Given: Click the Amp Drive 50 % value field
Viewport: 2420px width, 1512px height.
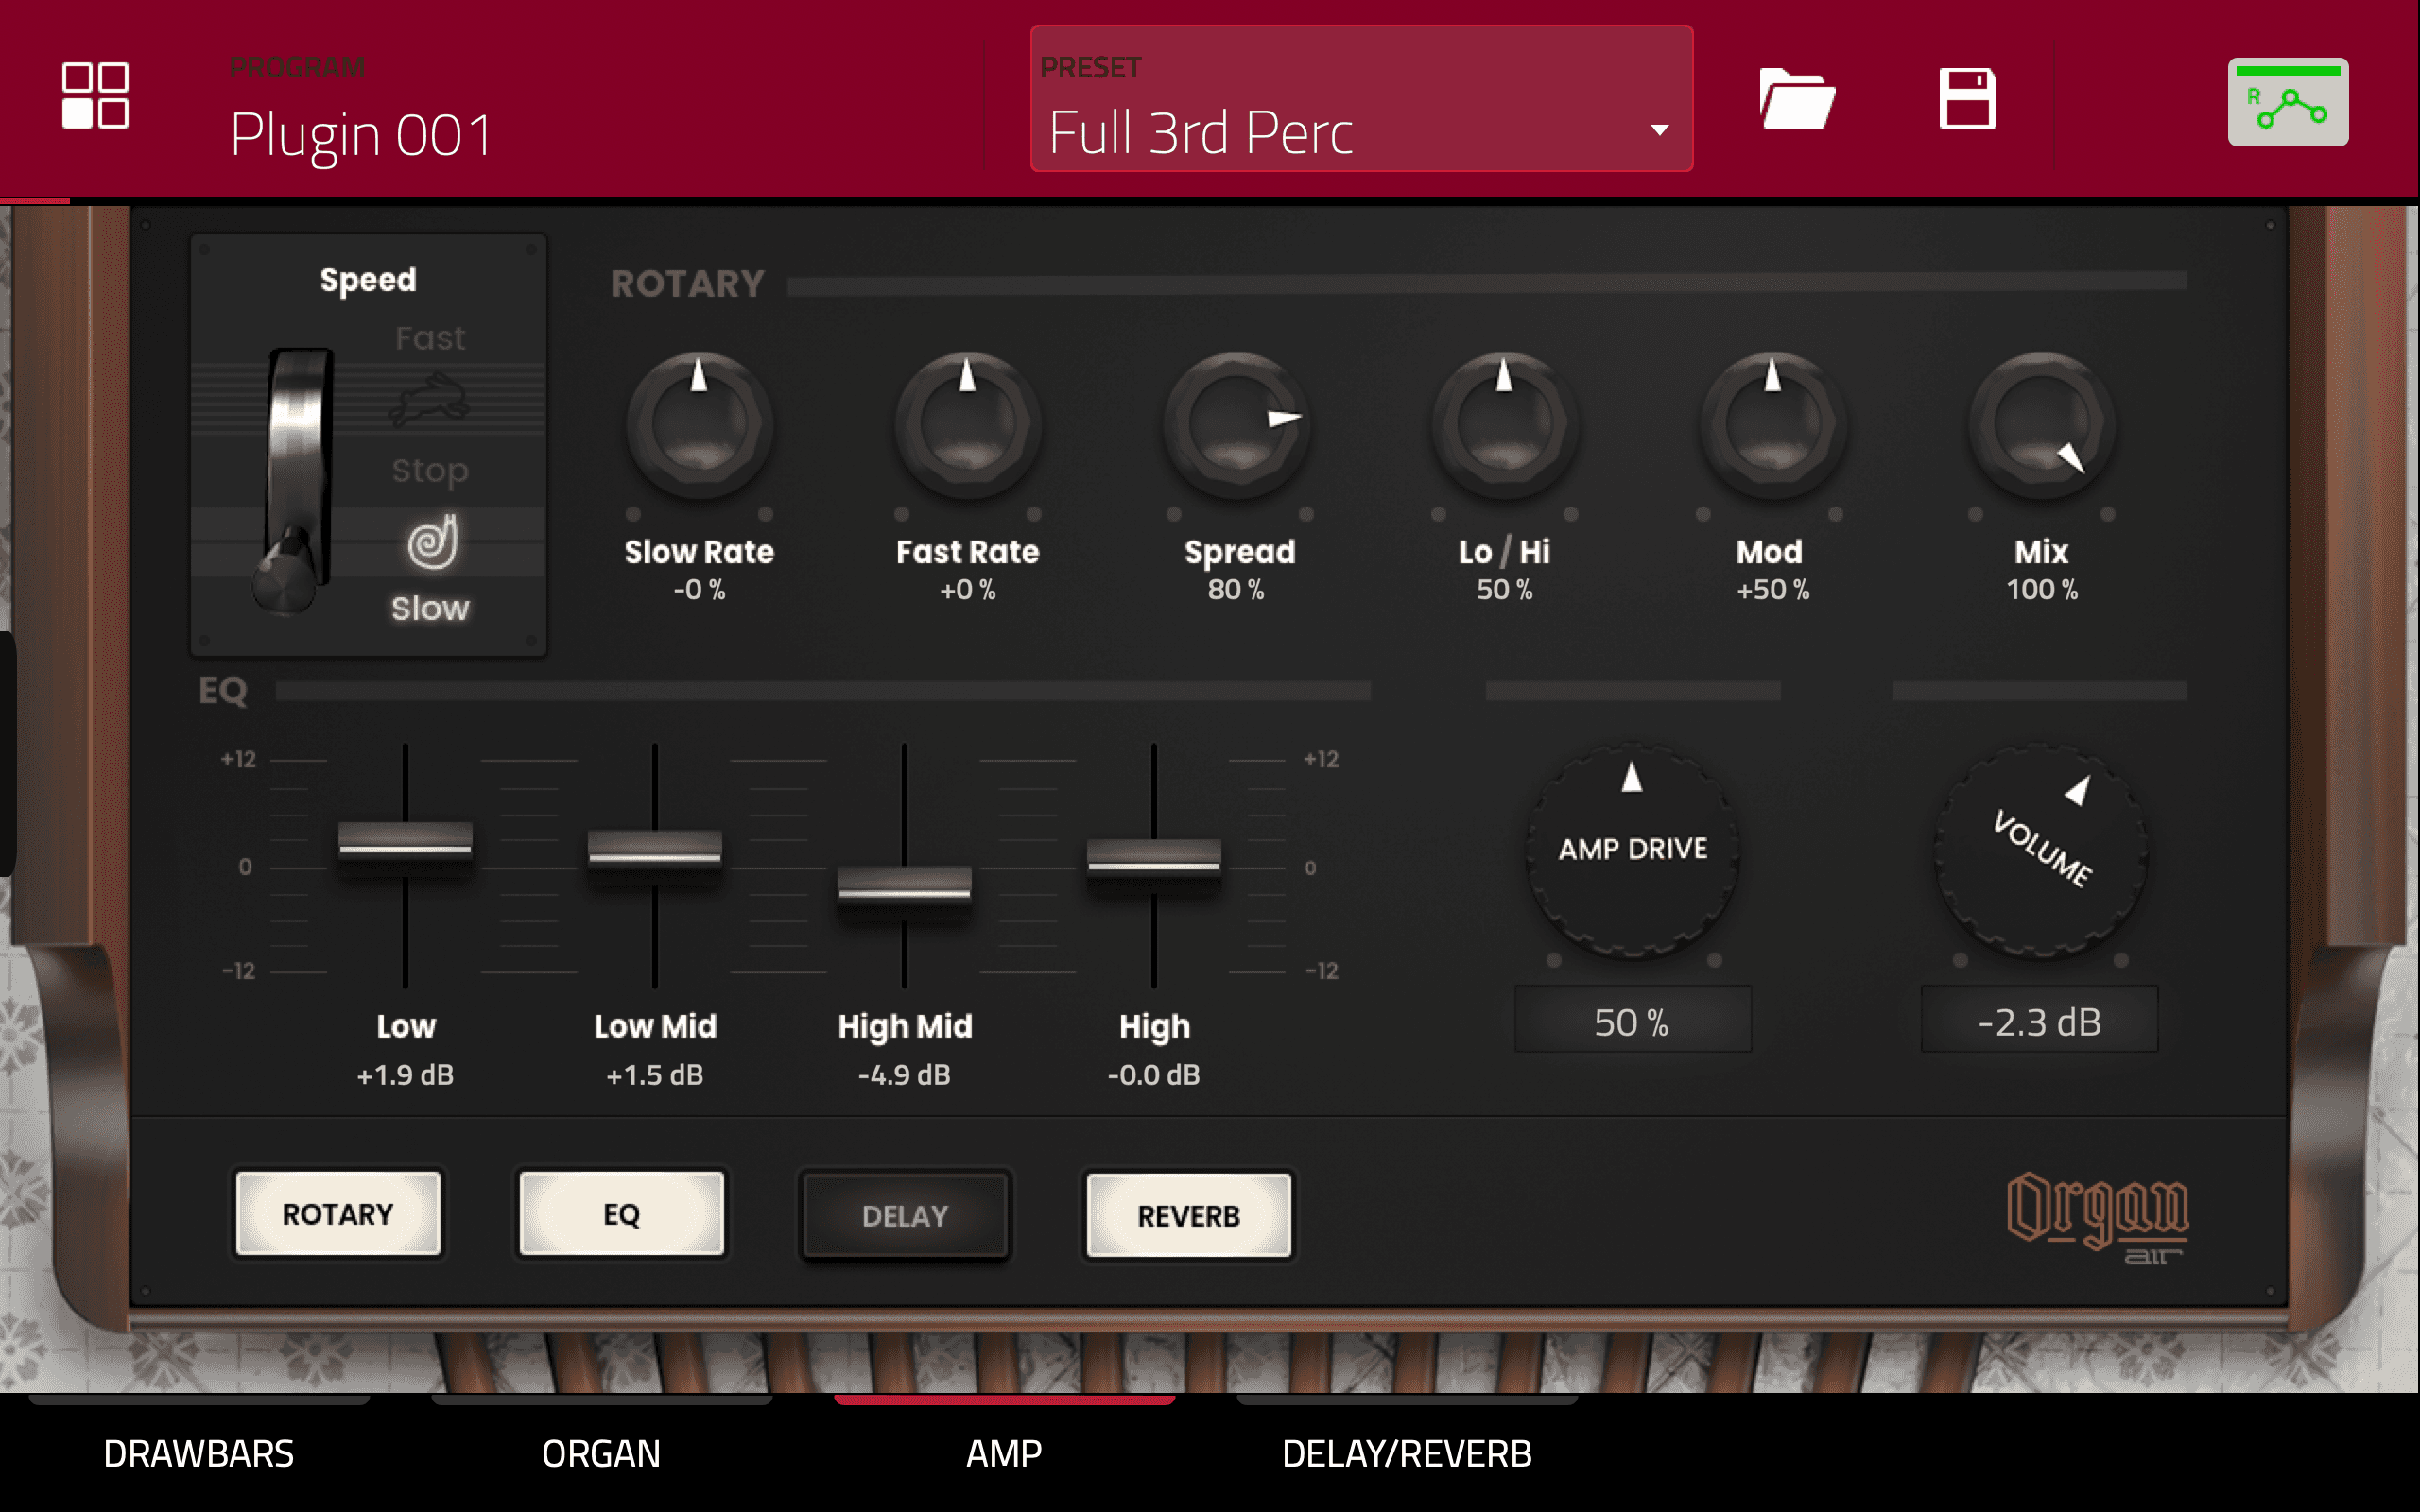Looking at the screenshot, I should click(x=1632, y=1021).
